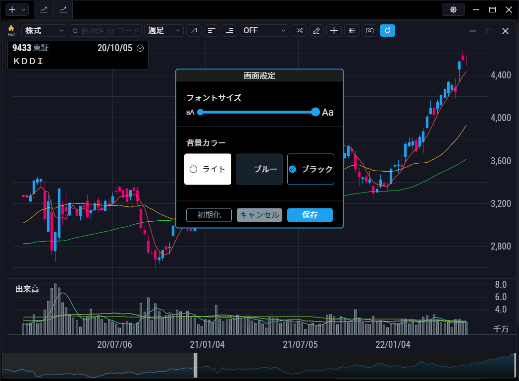Click the blue 保存 save button
The height and width of the screenshot is (381, 519).
click(x=310, y=215)
